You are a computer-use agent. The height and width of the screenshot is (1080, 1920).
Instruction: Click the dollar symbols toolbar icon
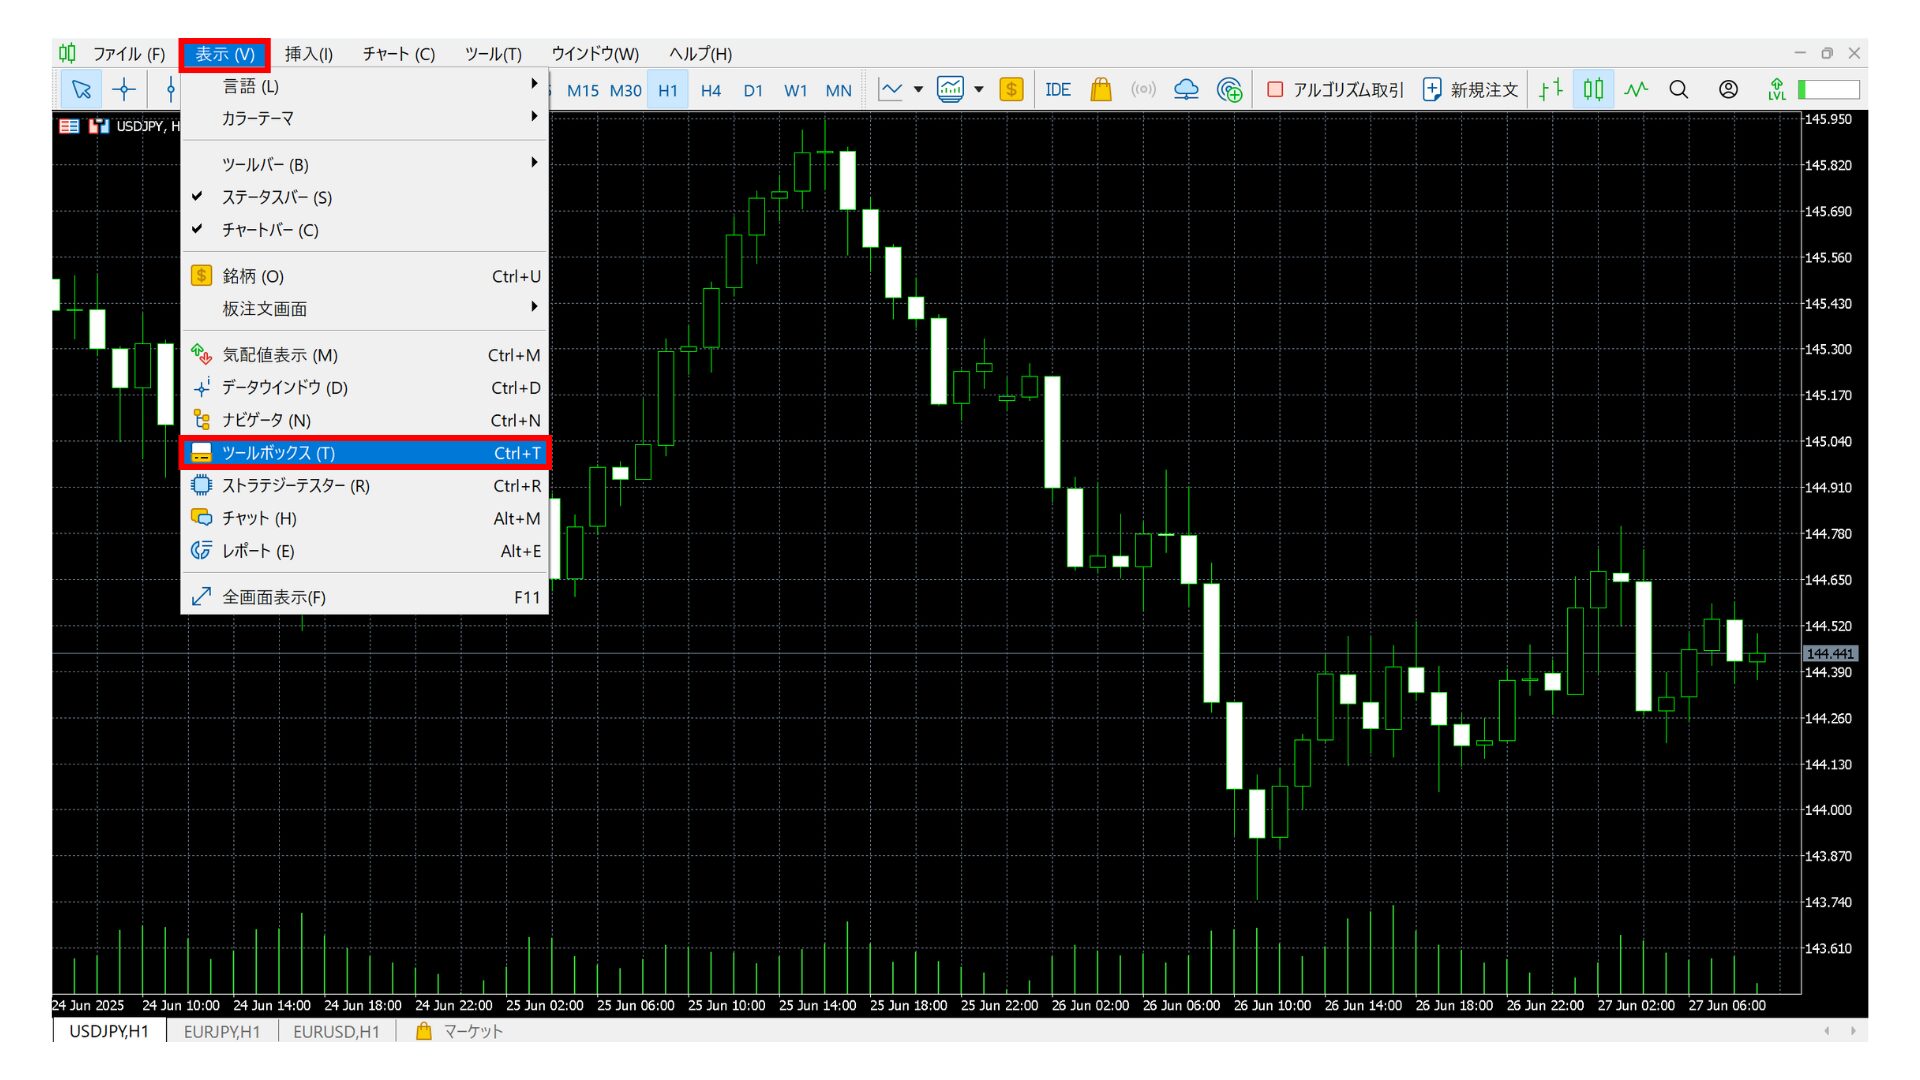1011,90
